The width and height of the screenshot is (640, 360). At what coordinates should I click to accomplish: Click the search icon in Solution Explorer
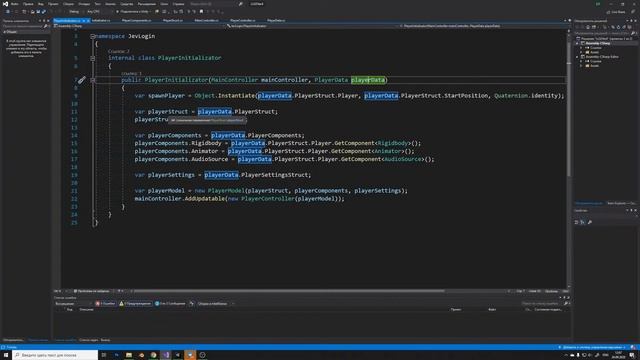(x=633, y=33)
